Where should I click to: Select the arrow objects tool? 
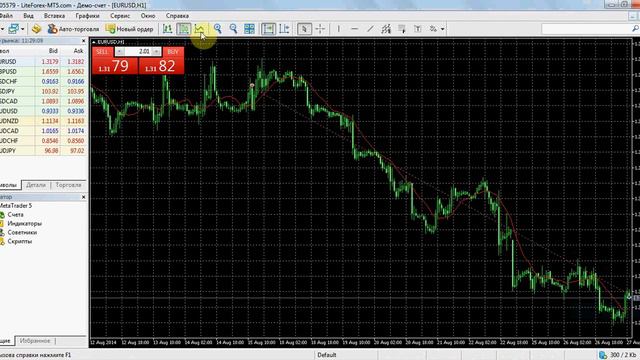[433, 29]
